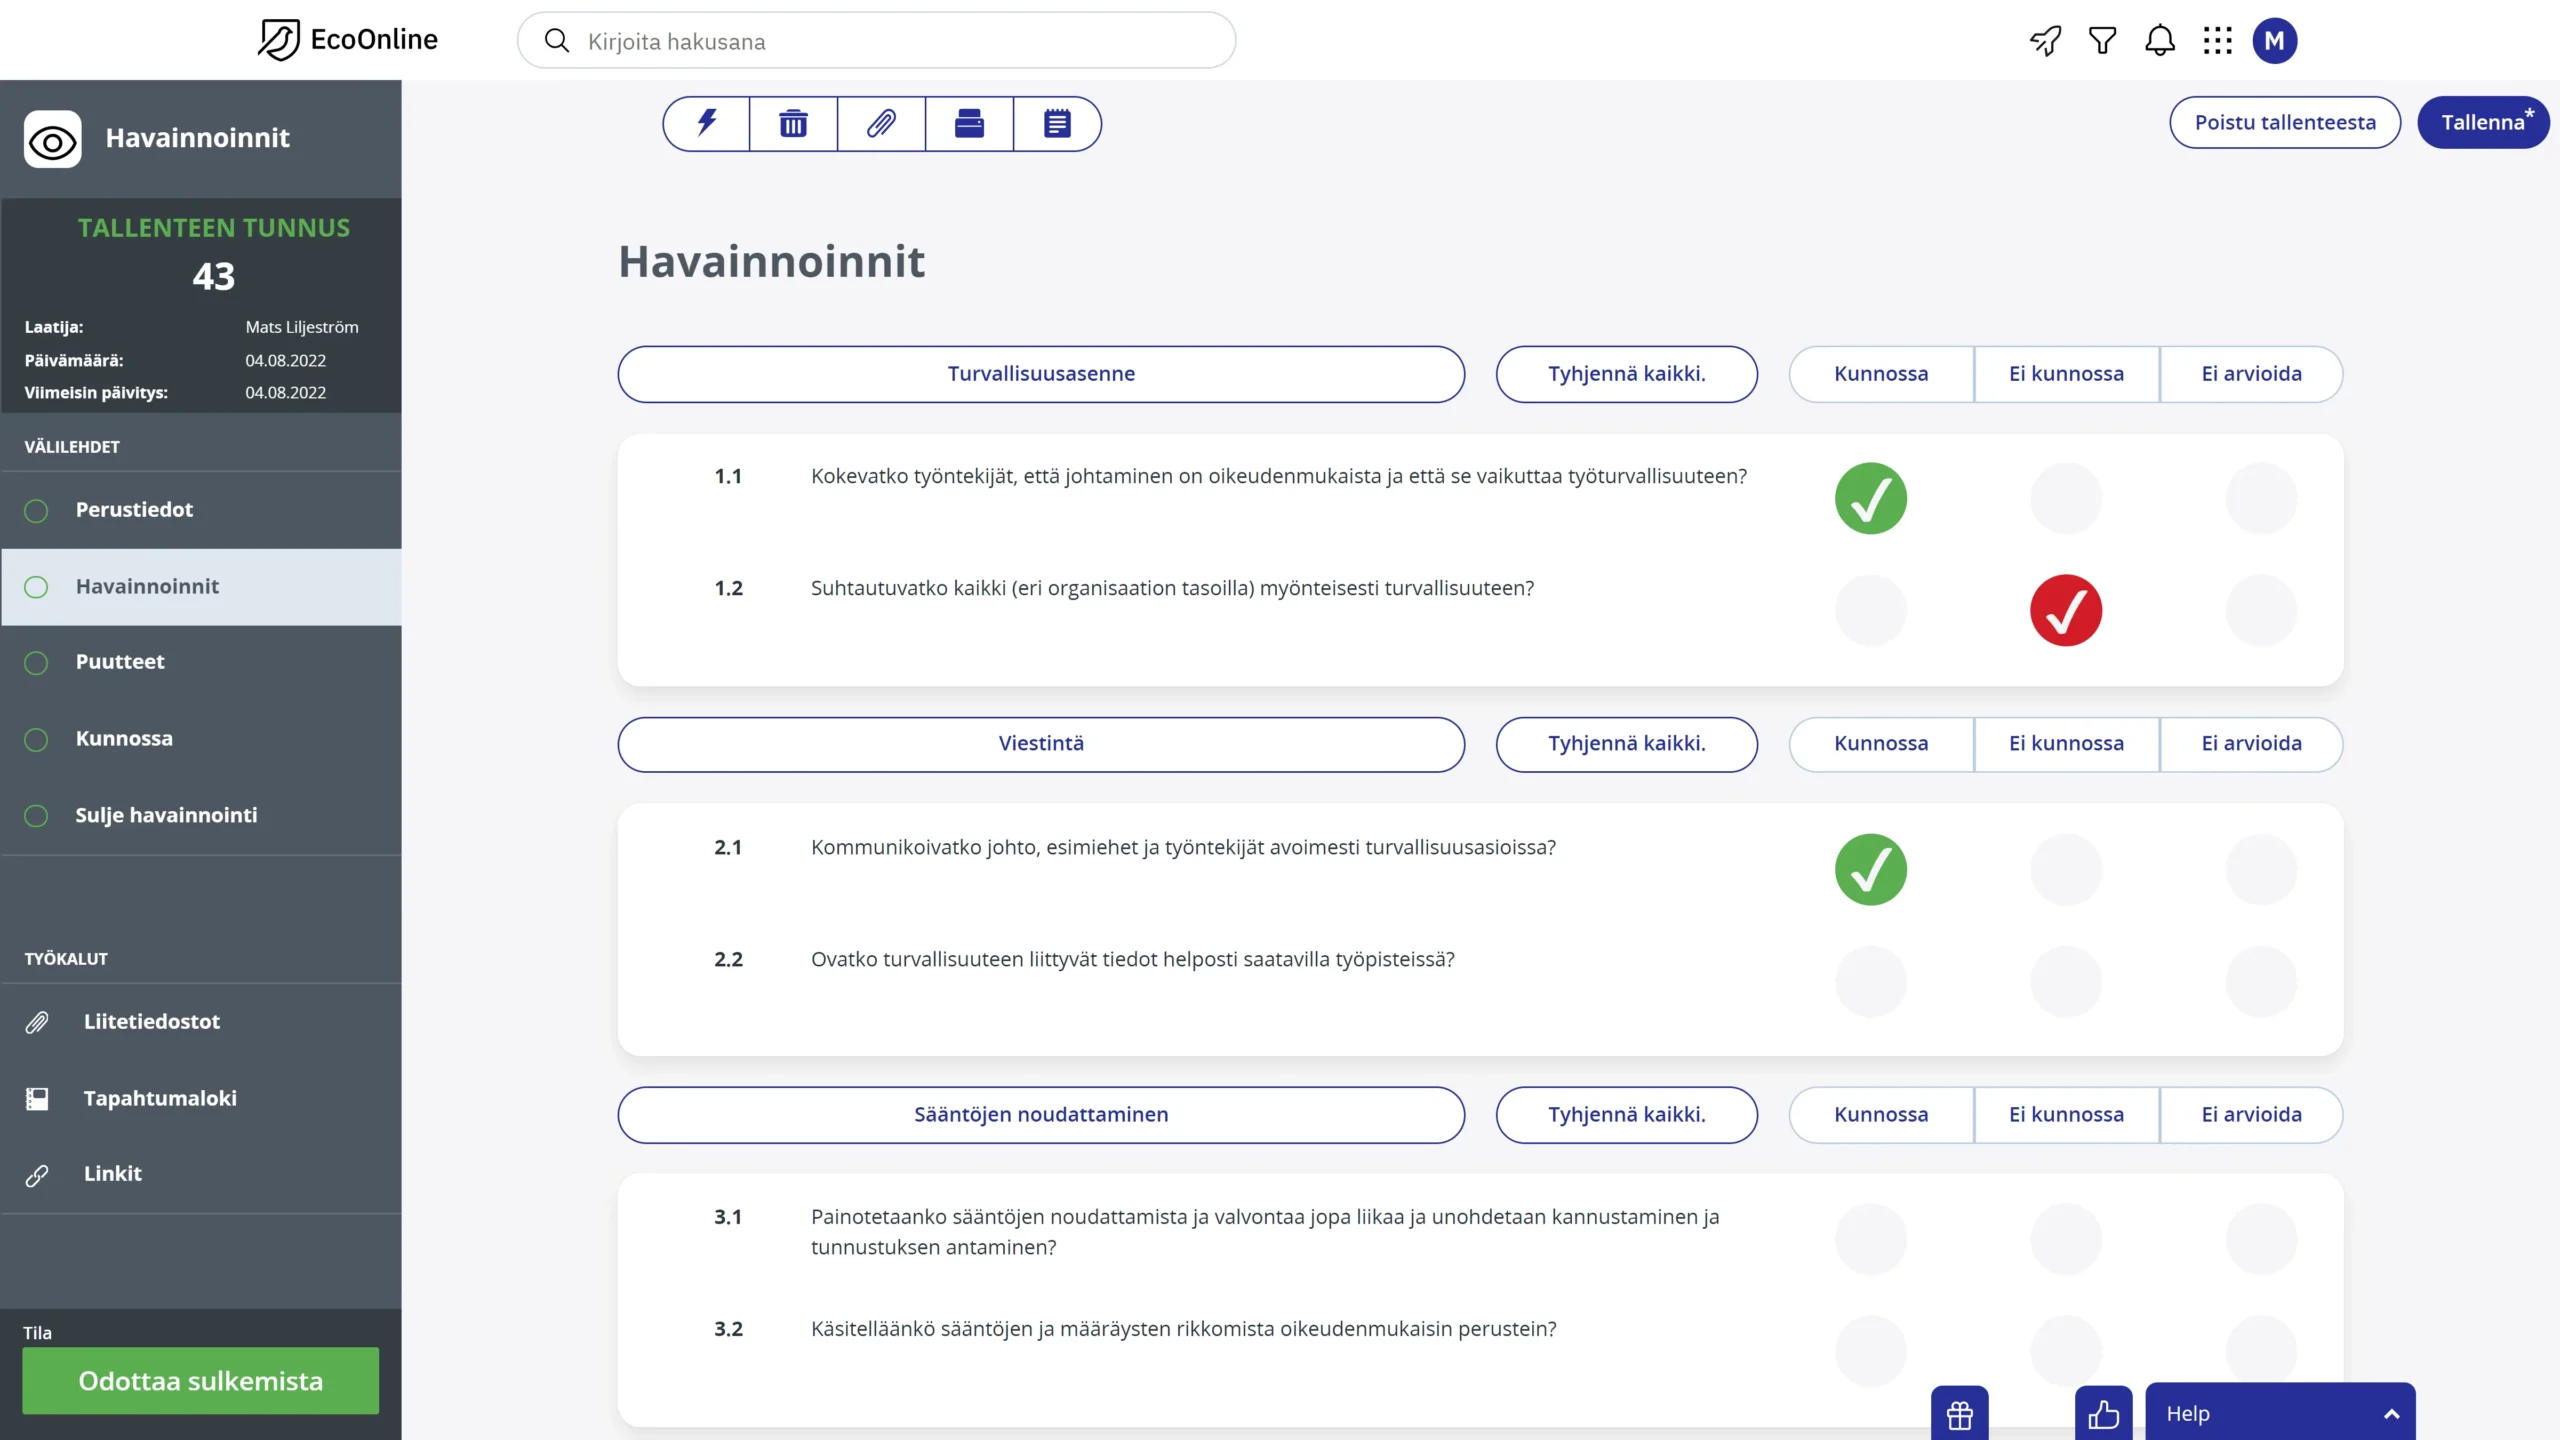Collapse the Turvallisuusasenne section header
2560x1440 pixels.
tap(1041, 374)
